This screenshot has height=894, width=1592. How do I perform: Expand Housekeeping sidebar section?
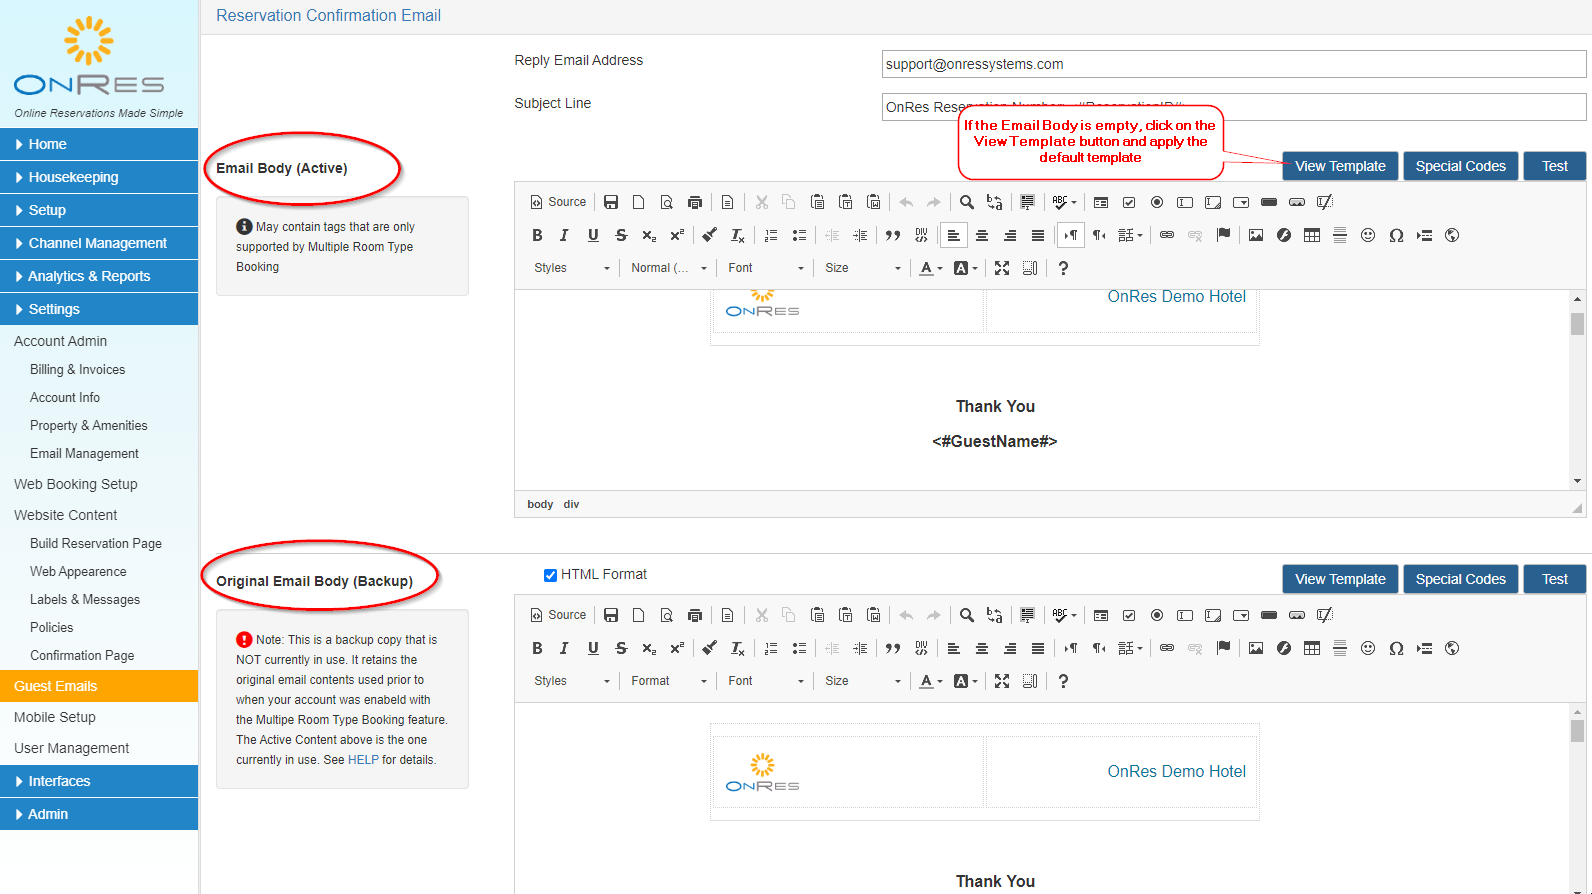click(99, 177)
